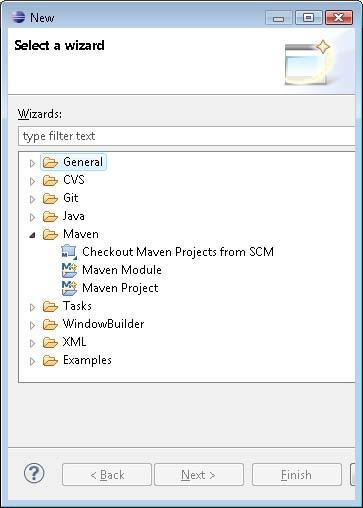
Task: Expand the Java category arrow
Action: click(x=32, y=217)
